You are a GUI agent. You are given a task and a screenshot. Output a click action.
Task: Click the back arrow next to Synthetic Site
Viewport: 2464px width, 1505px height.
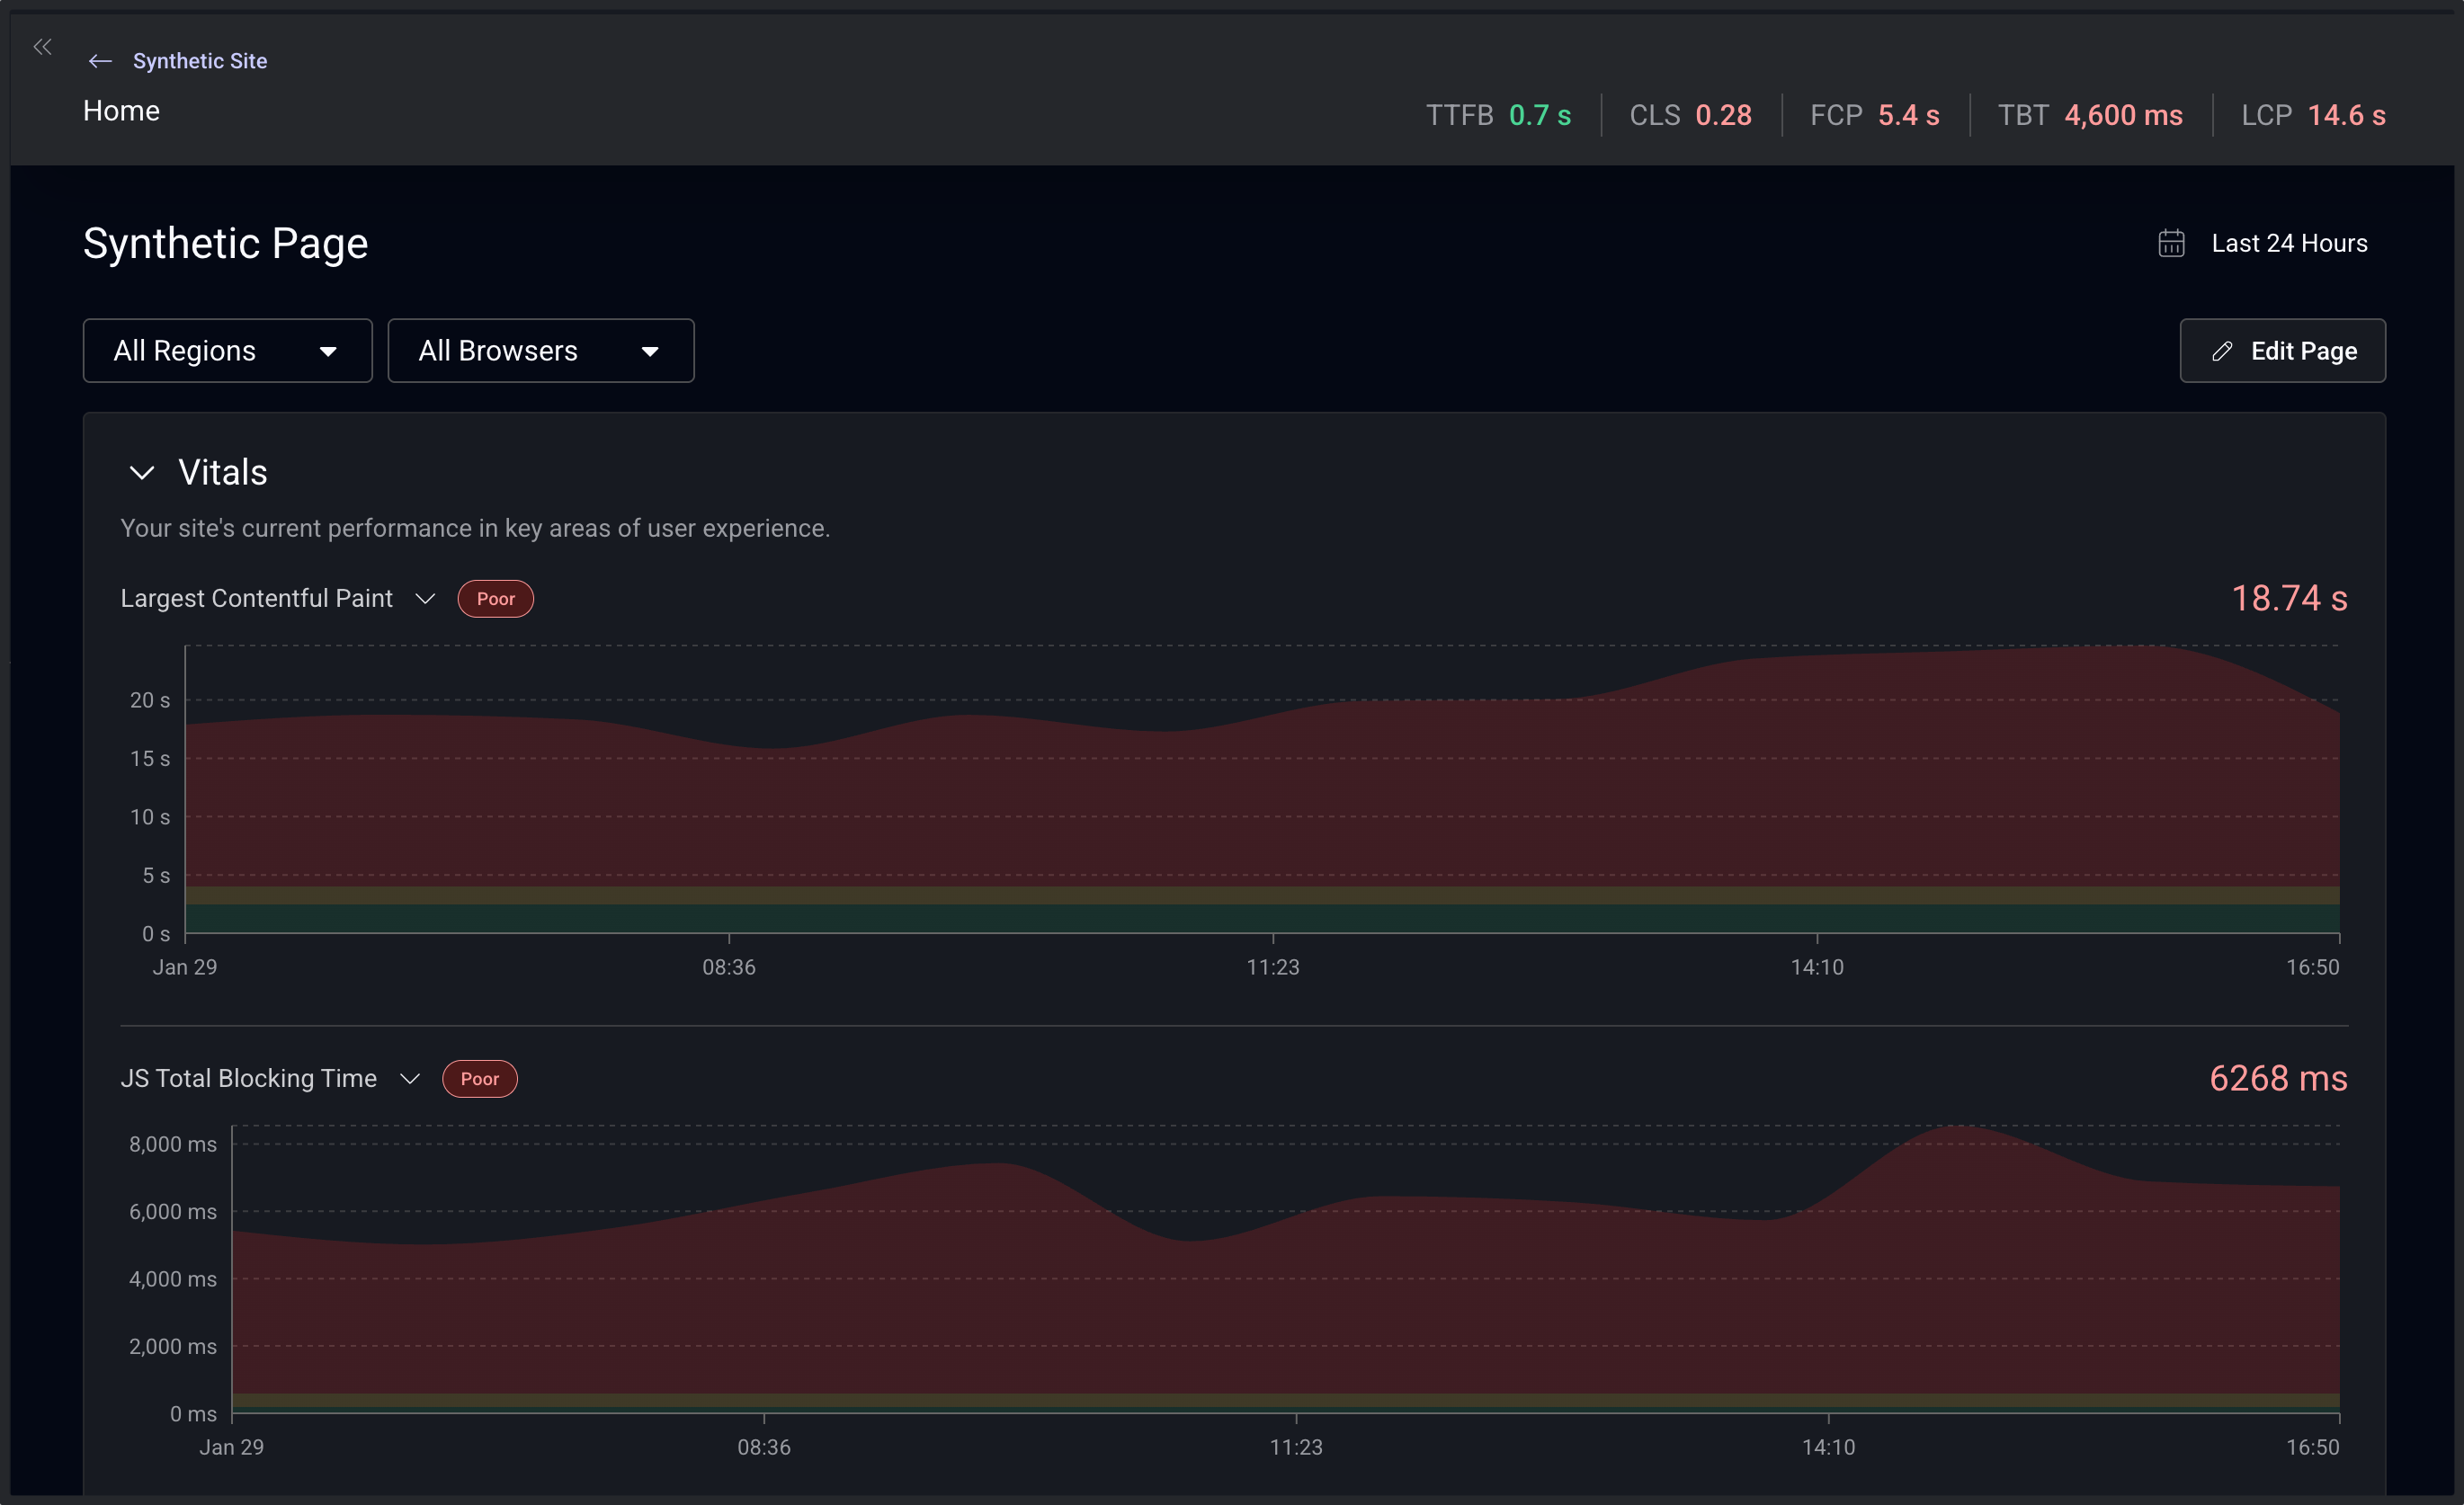(100, 61)
